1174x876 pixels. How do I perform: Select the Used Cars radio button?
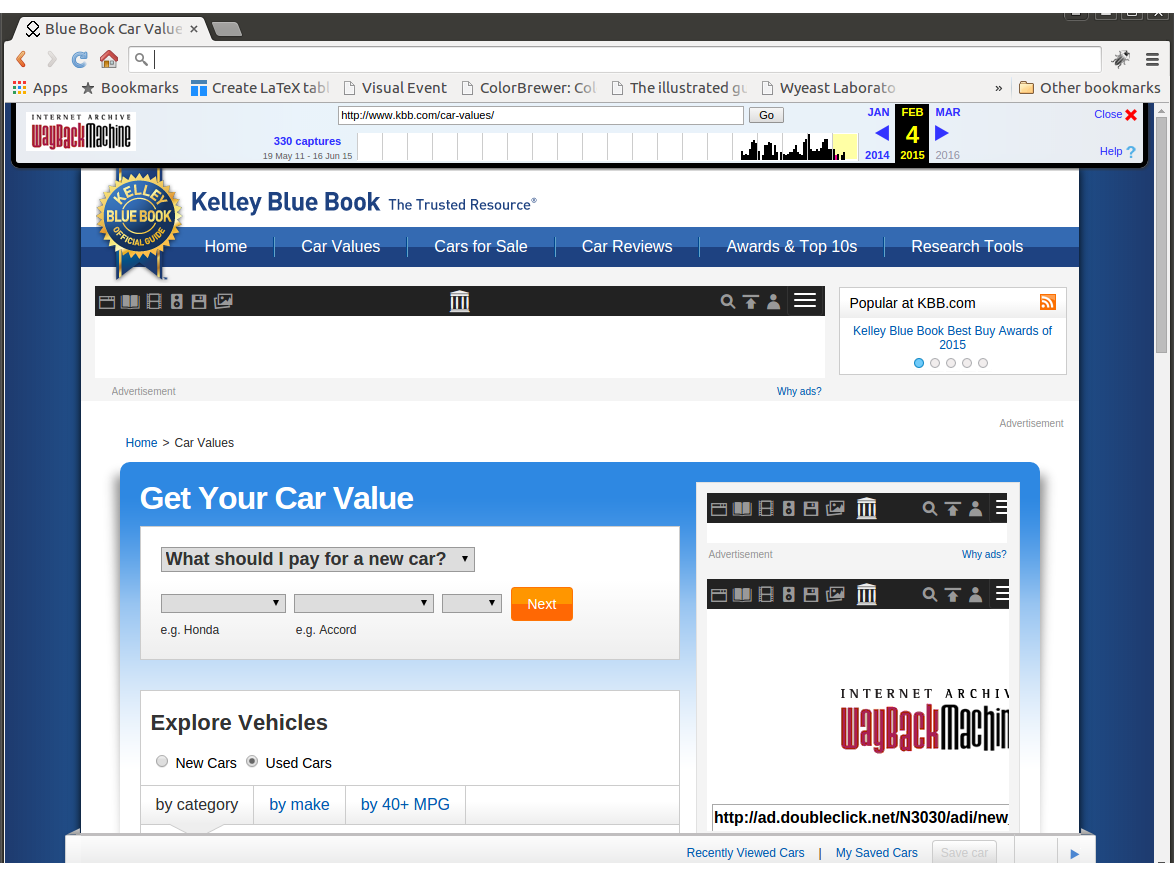coord(252,761)
